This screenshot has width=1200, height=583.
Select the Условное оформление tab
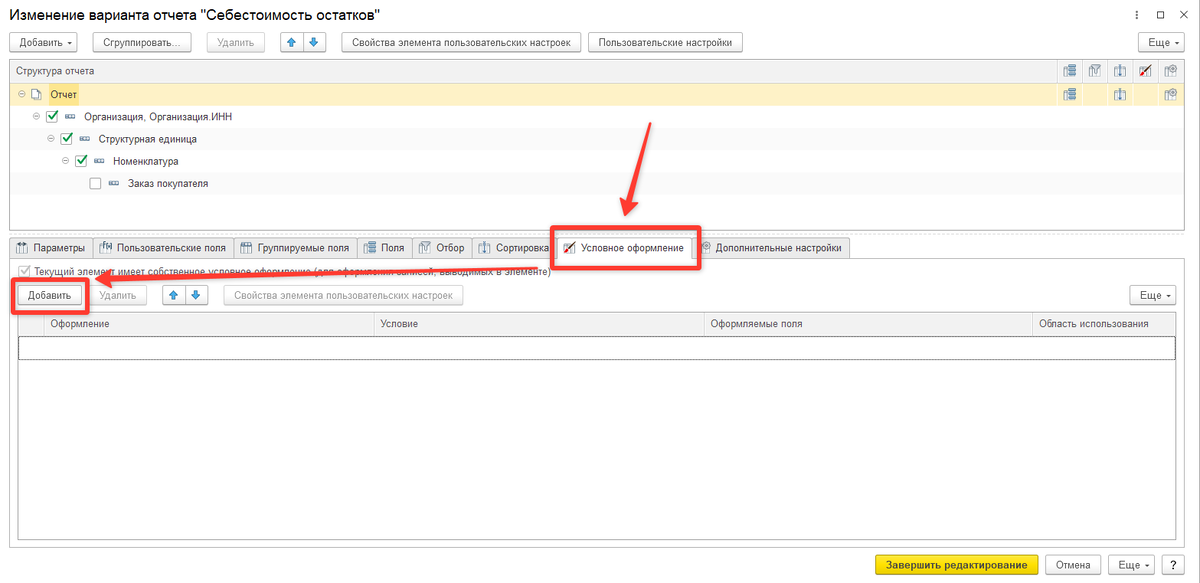(x=626, y=248)
